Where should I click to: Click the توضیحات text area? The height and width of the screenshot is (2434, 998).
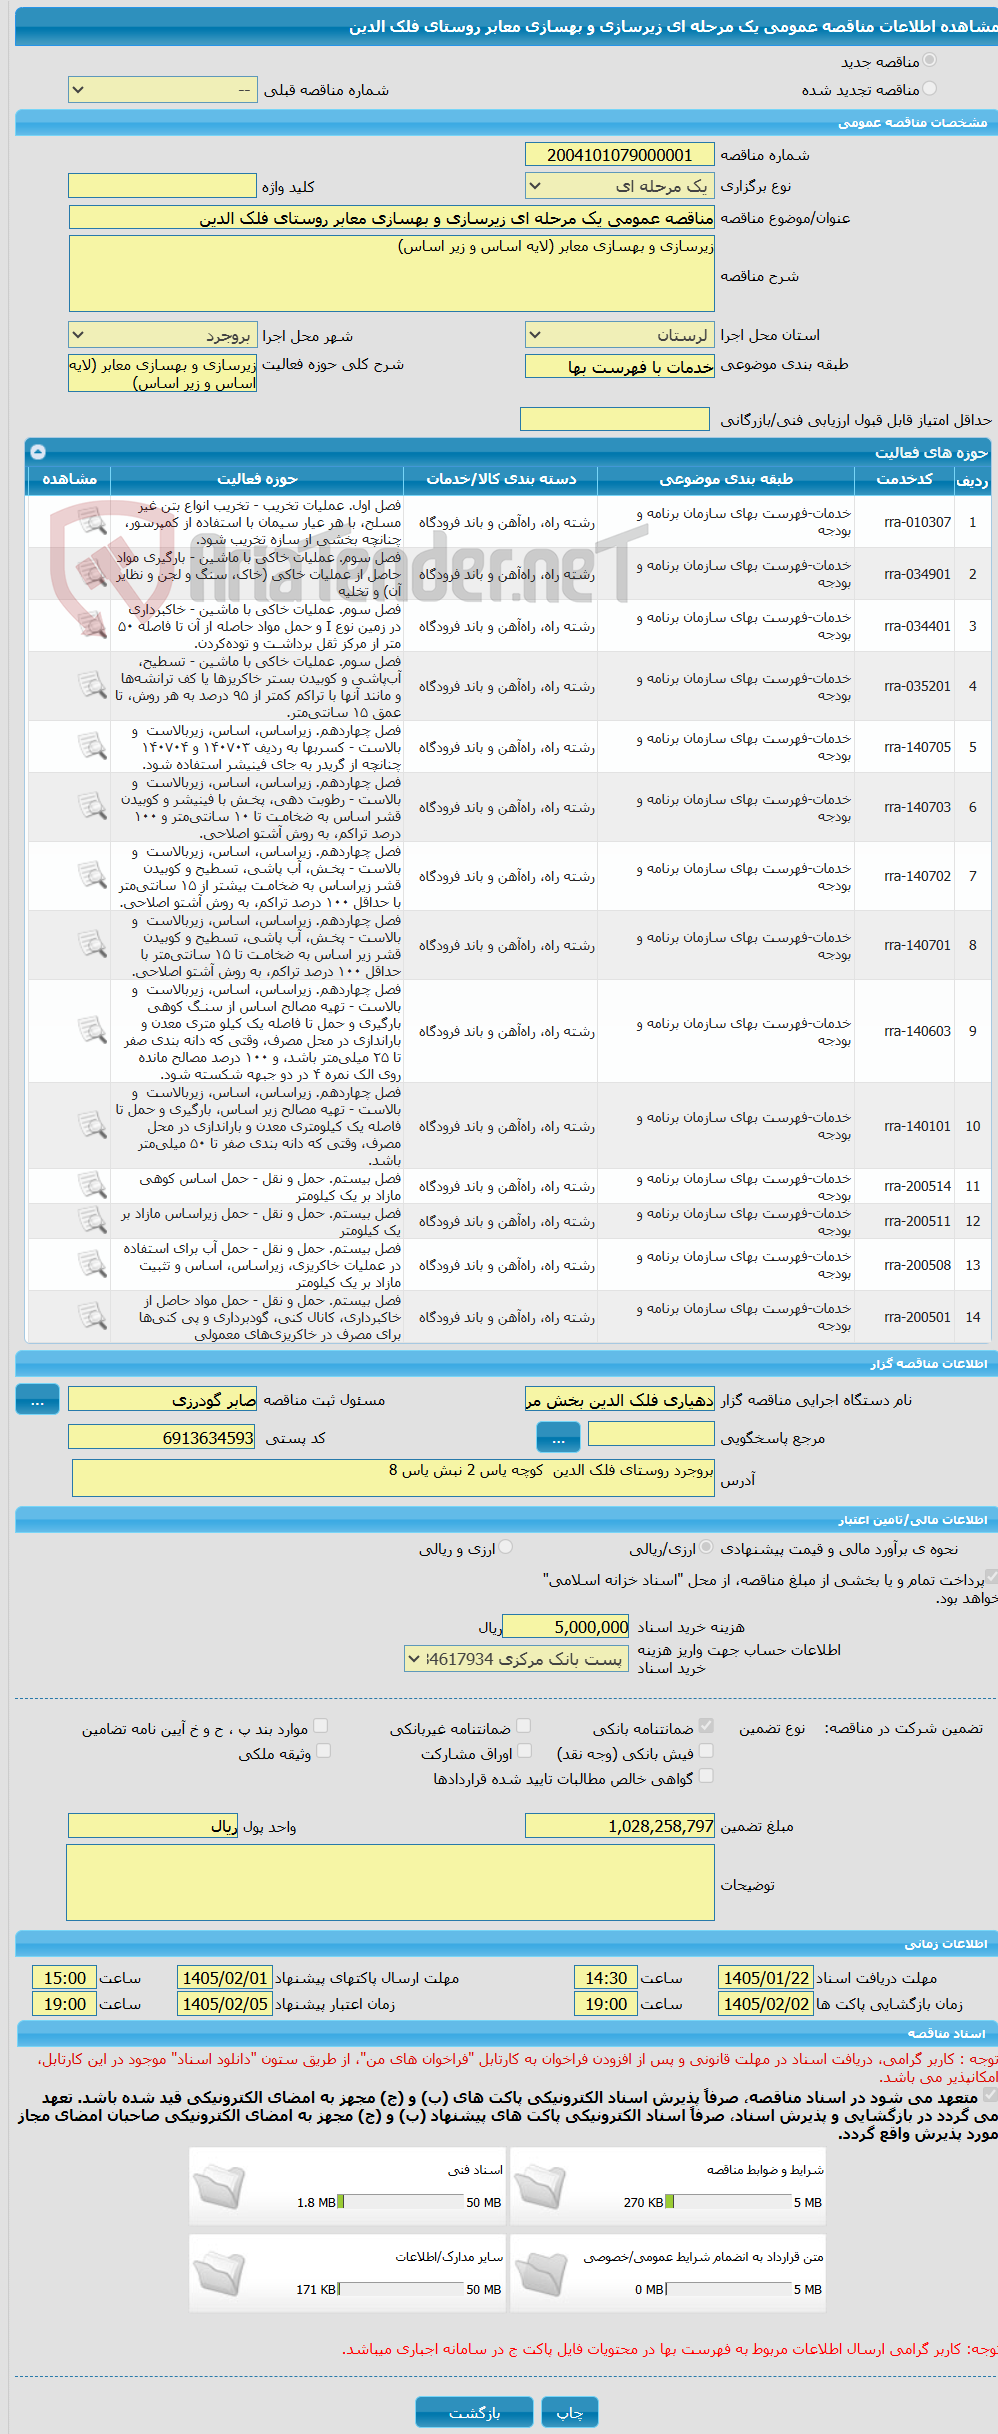[x=391, y=1883]
